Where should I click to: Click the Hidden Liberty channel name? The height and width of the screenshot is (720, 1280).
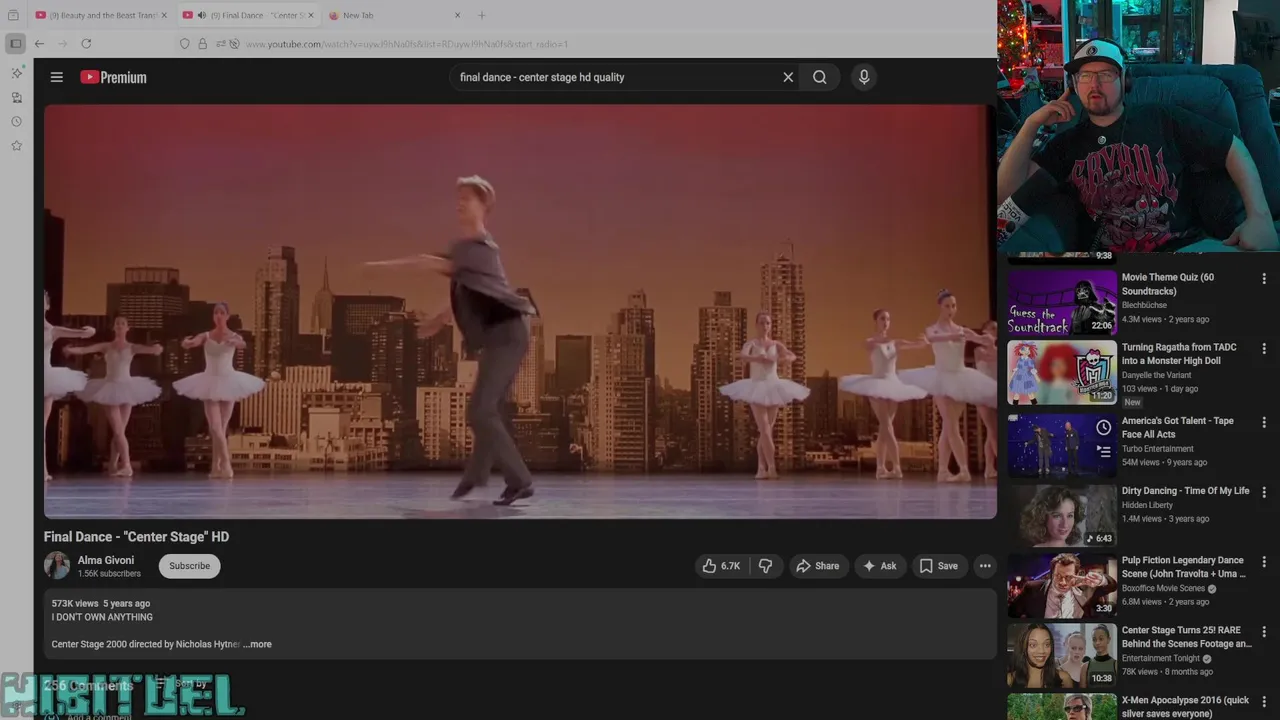point(1147,505)
